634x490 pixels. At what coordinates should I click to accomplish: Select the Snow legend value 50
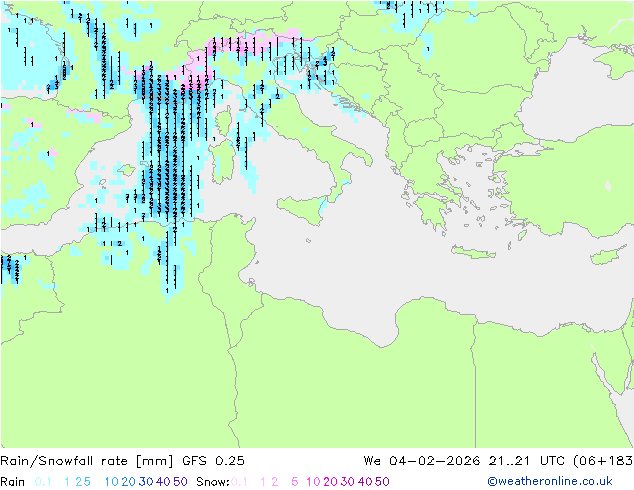383,482
